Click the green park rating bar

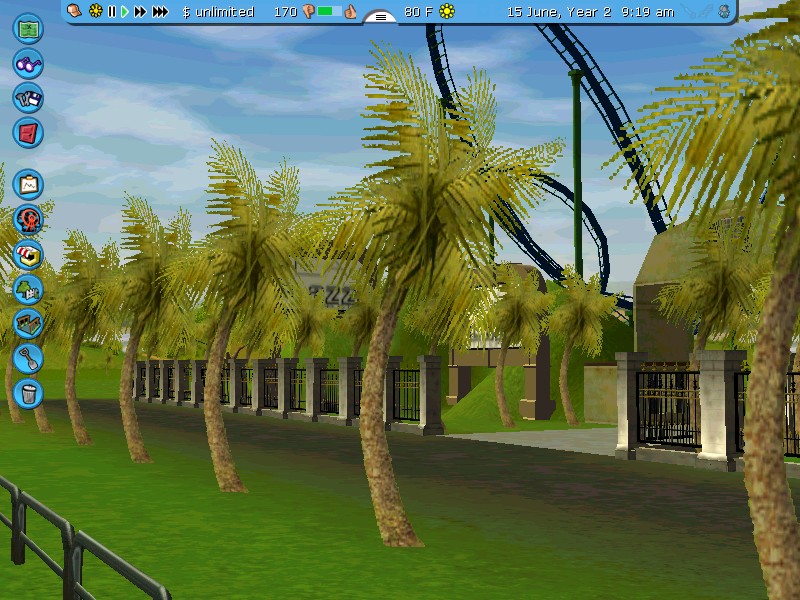point(330,11)
